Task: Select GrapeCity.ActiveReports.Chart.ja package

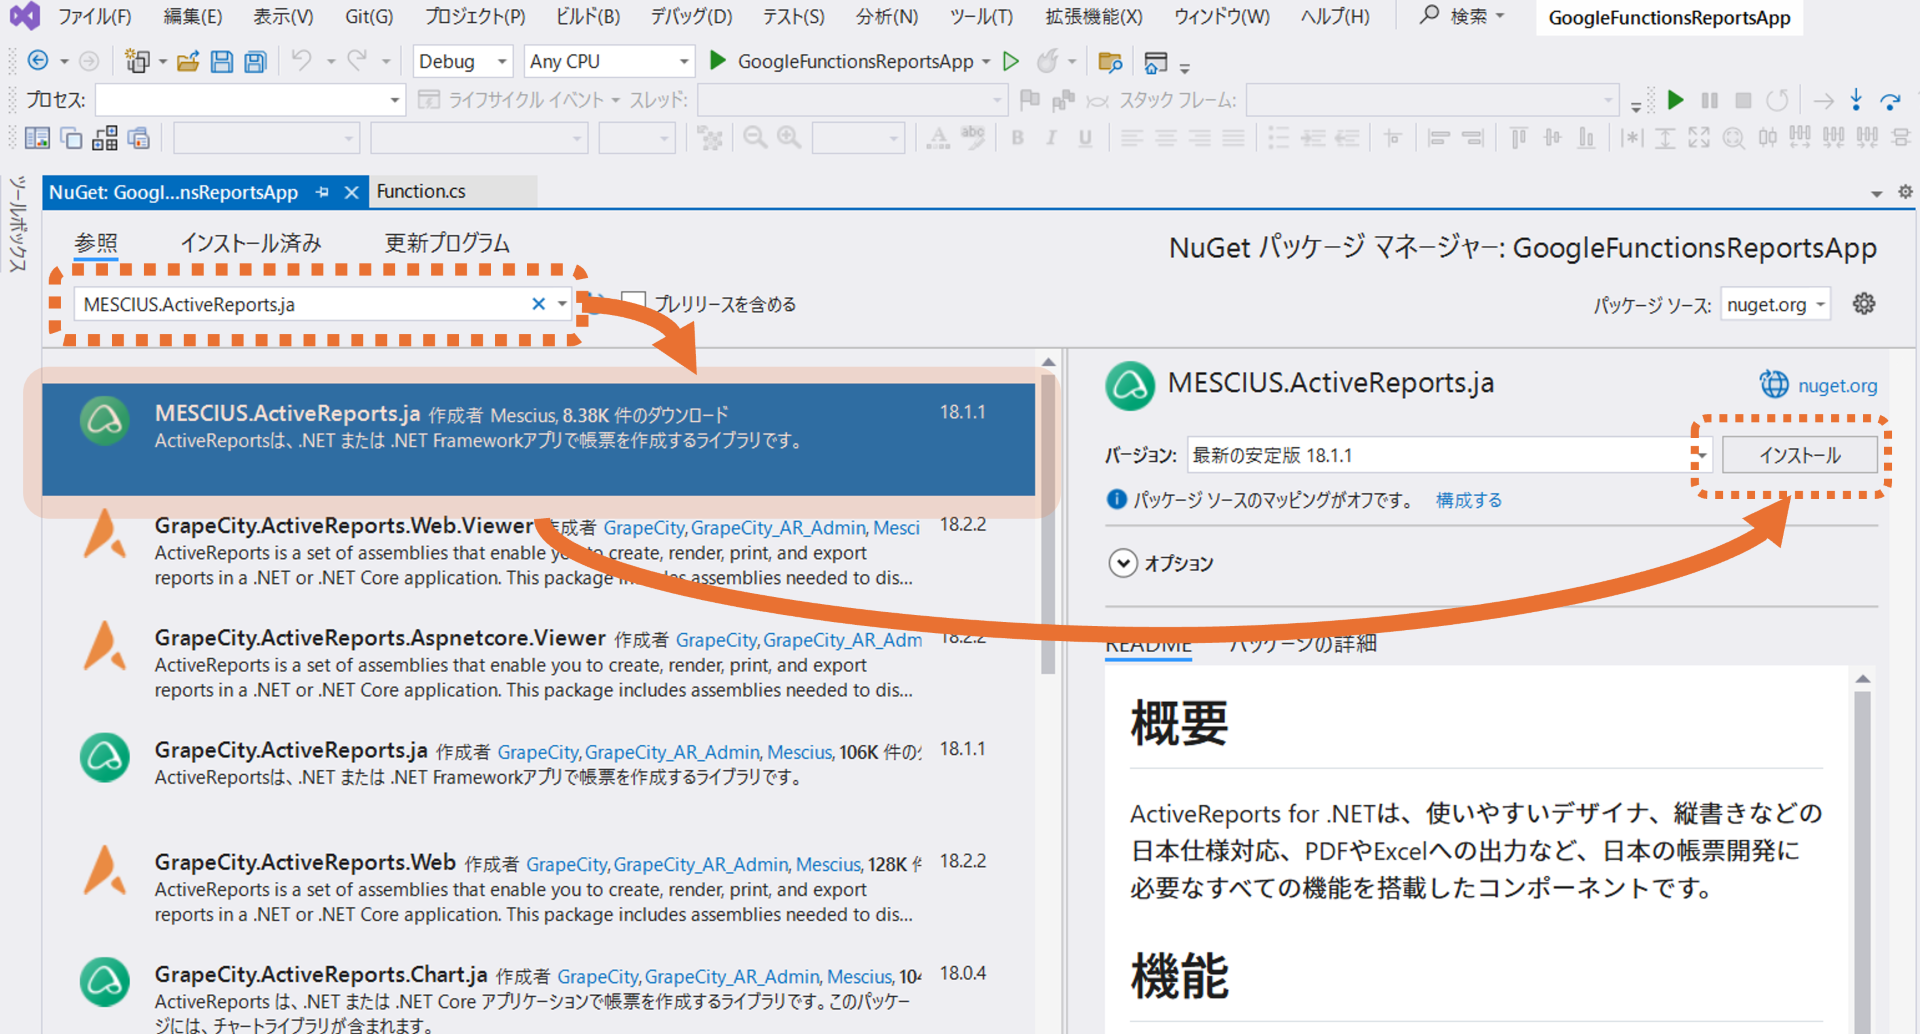Action: pyautogui.click(x=538, y=996)
